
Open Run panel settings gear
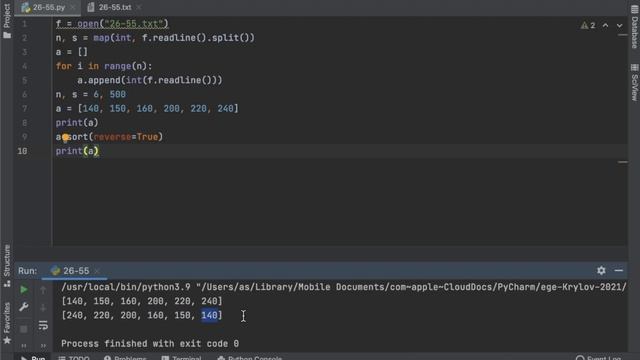click(x=601, y=270)
